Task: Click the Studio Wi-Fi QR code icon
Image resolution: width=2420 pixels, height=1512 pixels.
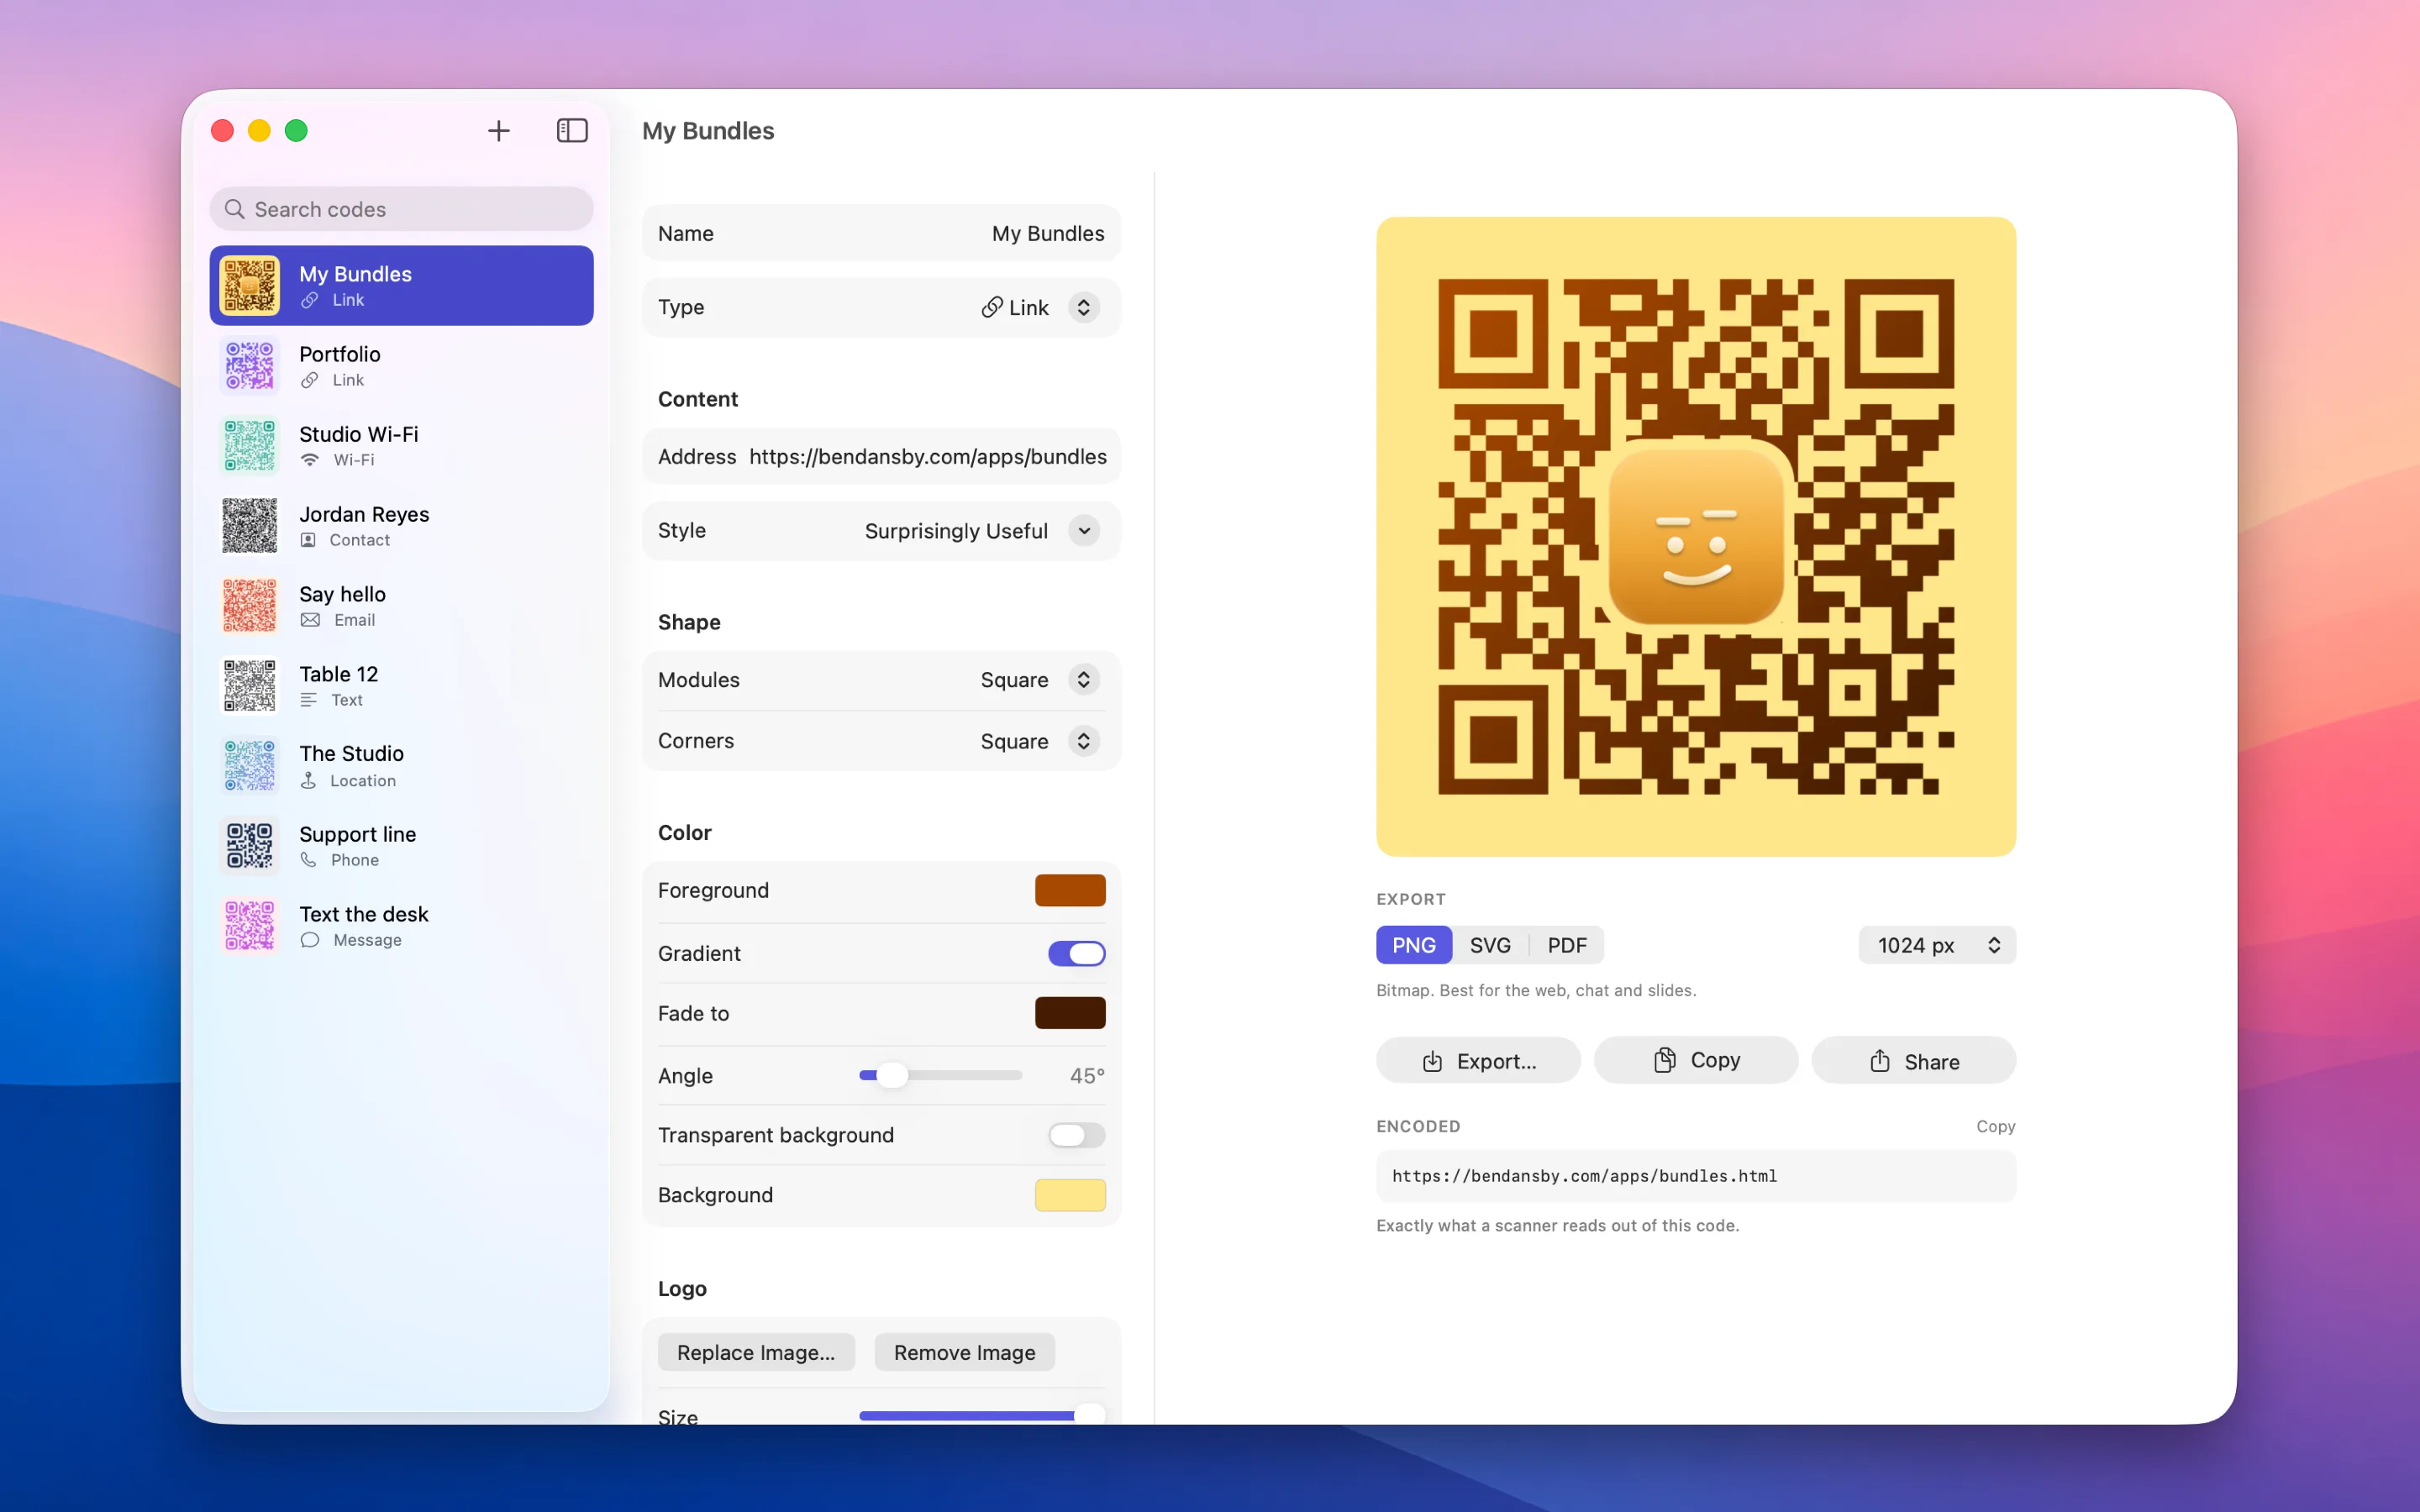Action: click(x=250, y=446)
